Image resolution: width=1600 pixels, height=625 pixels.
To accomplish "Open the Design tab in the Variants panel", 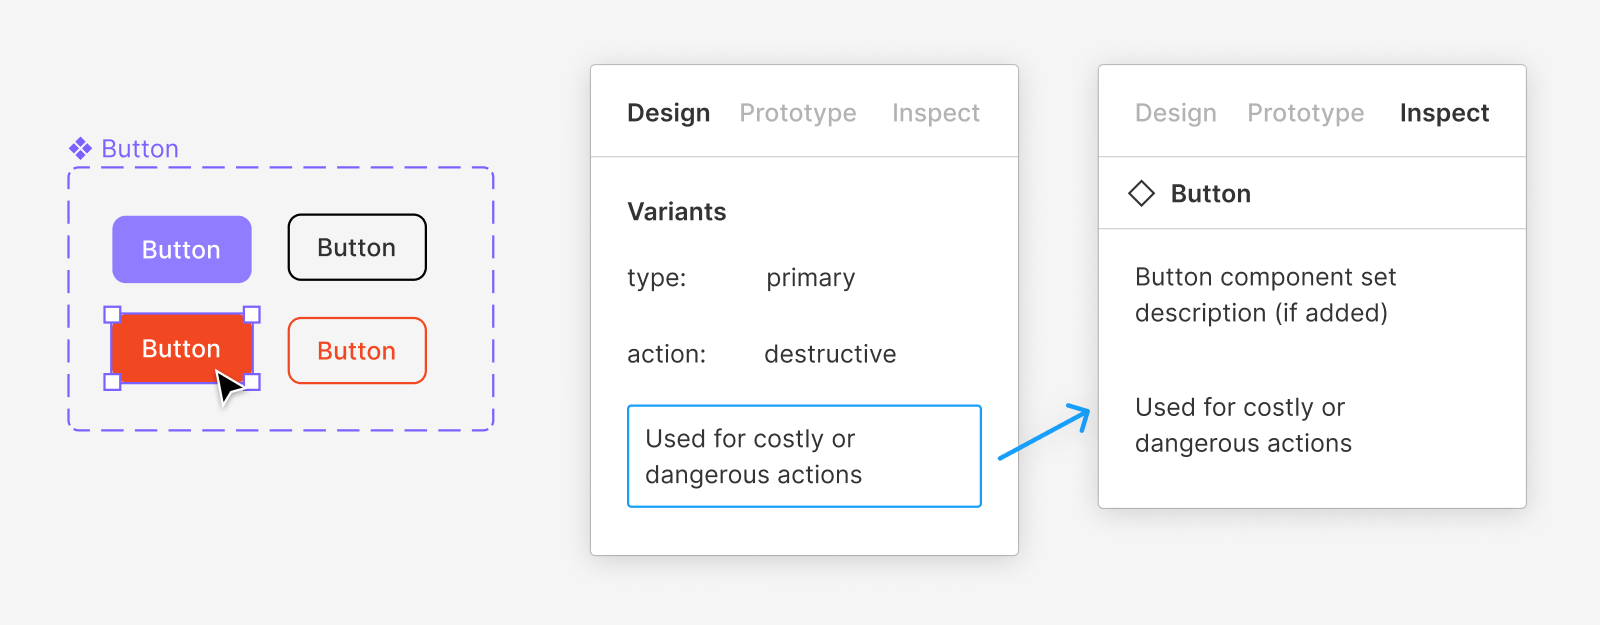I will pos(668,113).
